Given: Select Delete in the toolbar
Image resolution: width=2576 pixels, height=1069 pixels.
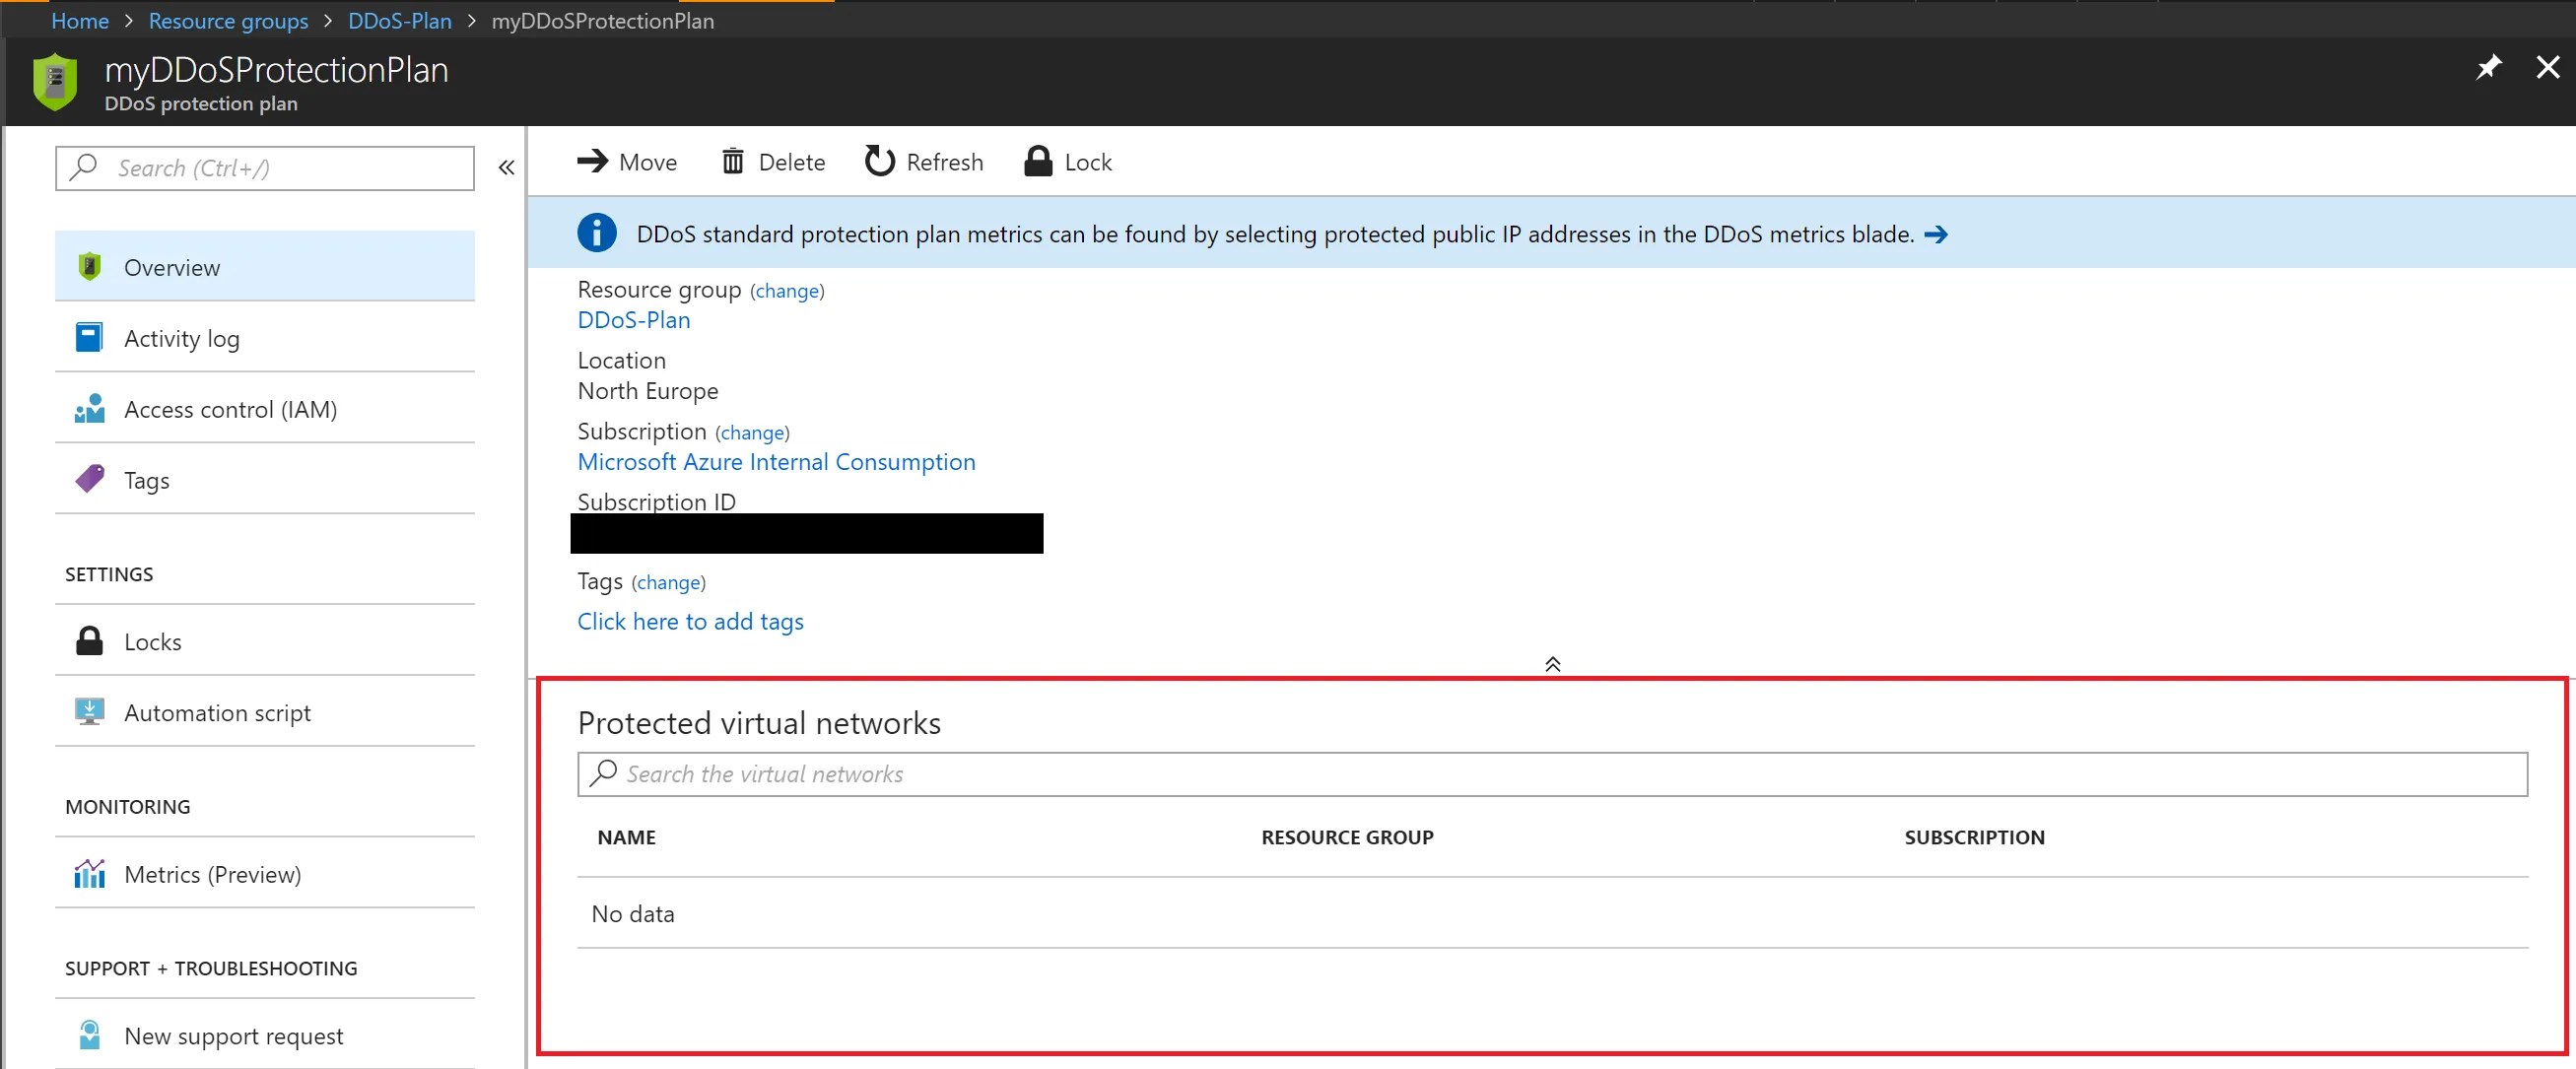Looking at the screenshot, I should tap(774, 162).
